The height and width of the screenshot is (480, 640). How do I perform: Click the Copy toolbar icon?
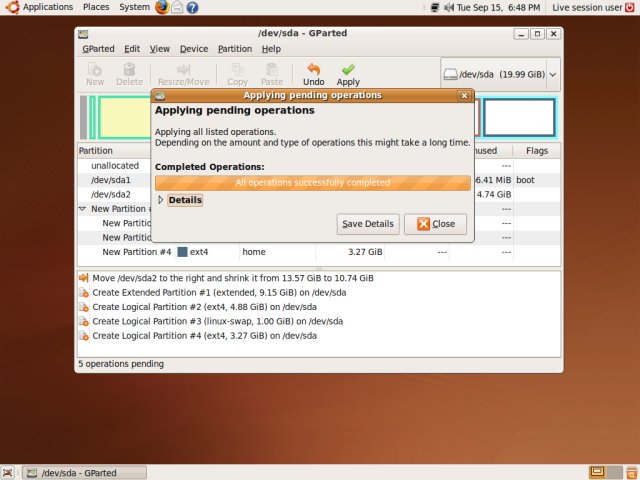(238, 69)
